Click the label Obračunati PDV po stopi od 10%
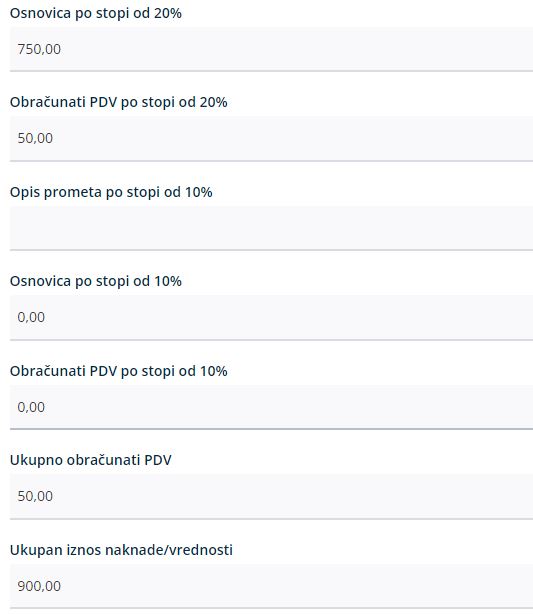Image resolution: width=533 pixels, height=614 pixels. pos(119,371)
